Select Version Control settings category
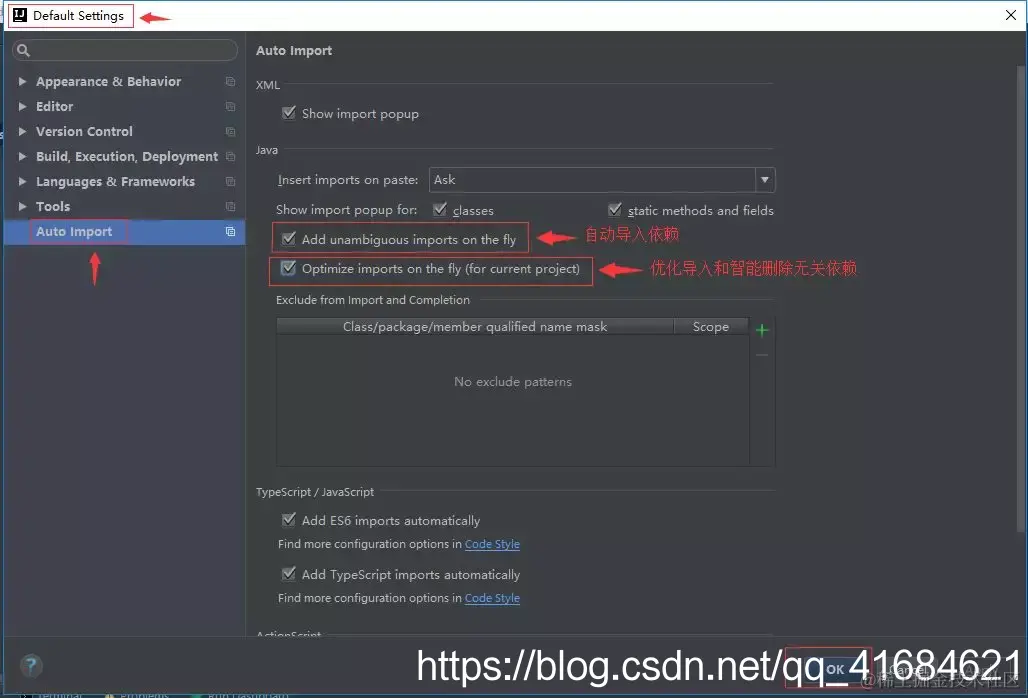The height and width of the screenshot is (698, 1028). 84,131
